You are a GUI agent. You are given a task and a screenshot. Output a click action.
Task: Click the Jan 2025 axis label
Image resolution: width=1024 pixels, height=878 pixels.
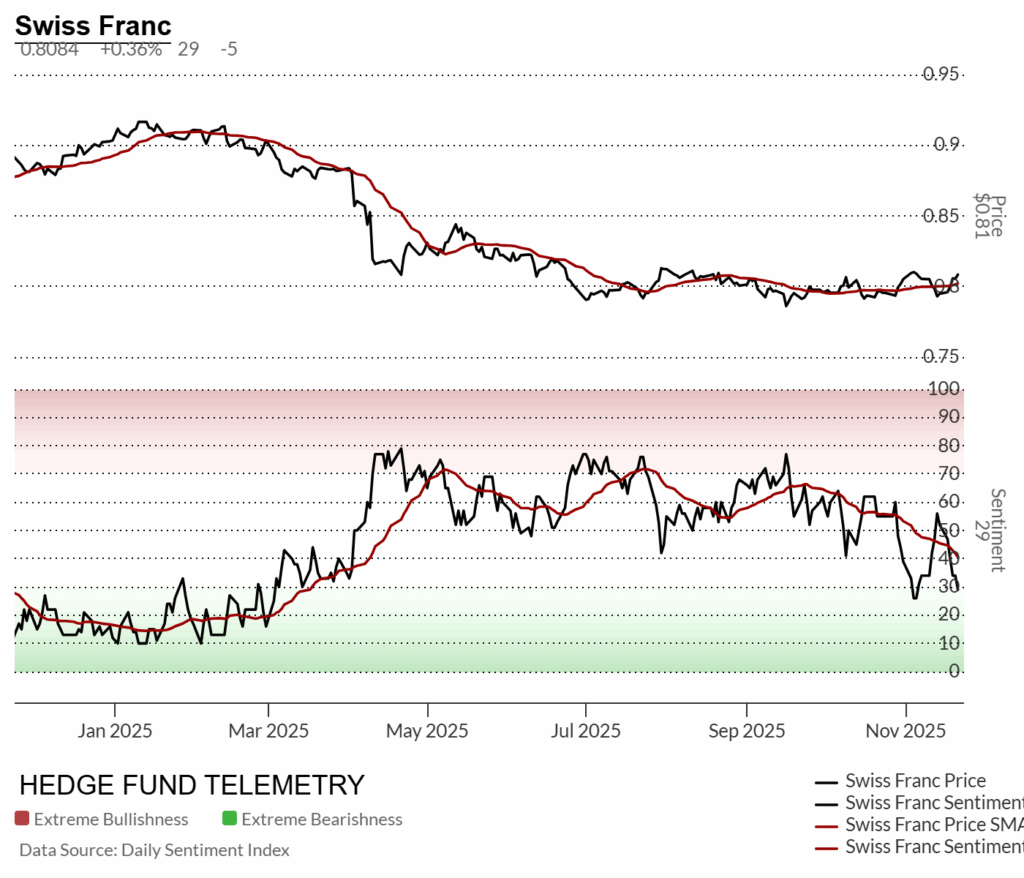(x=116, y=731)
